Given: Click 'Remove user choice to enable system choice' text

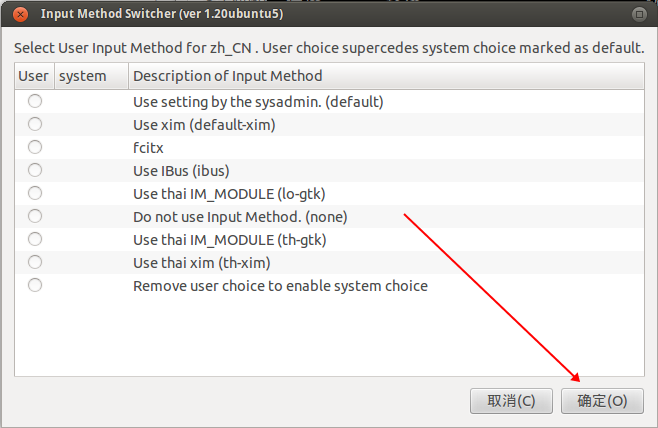Looking at the screenshot, I should pyautogui.click(x=280, y=285).
